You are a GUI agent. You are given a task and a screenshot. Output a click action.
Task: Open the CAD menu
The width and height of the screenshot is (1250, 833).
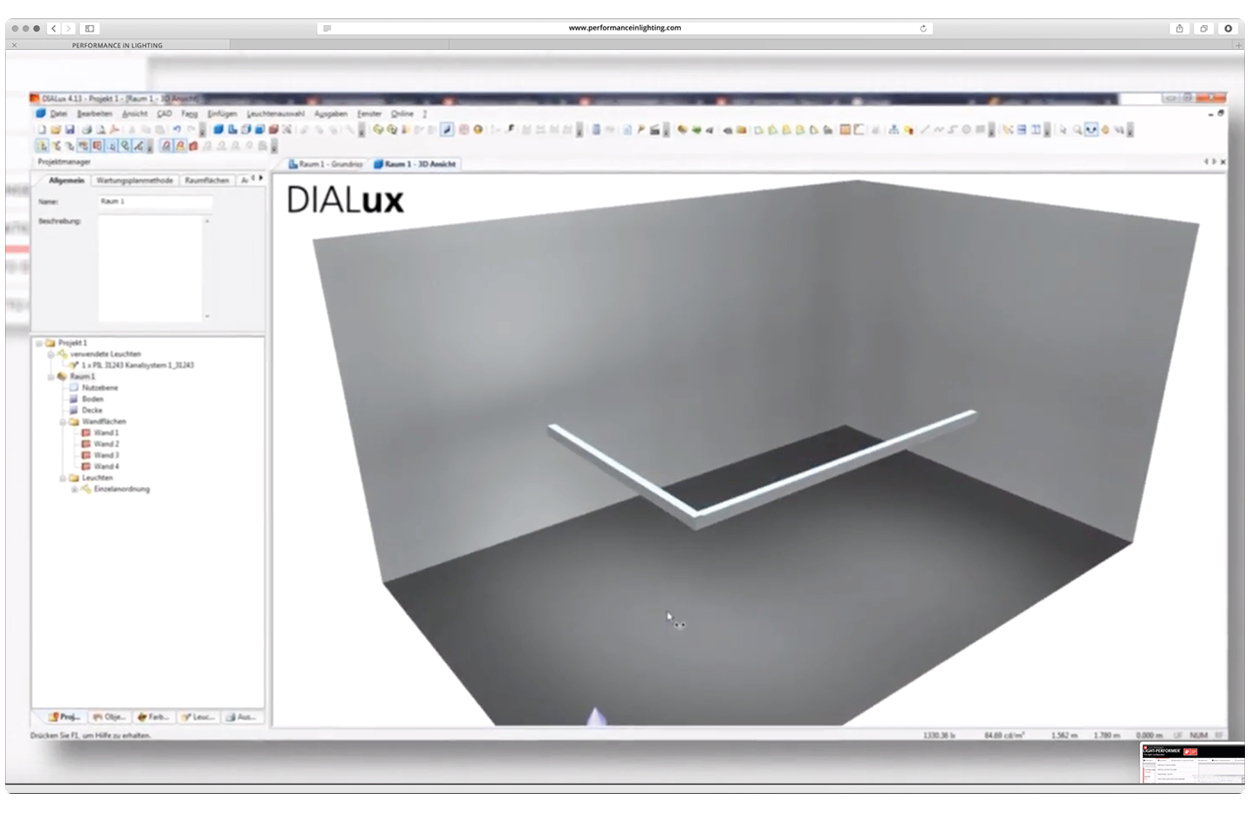pos(164,114)
